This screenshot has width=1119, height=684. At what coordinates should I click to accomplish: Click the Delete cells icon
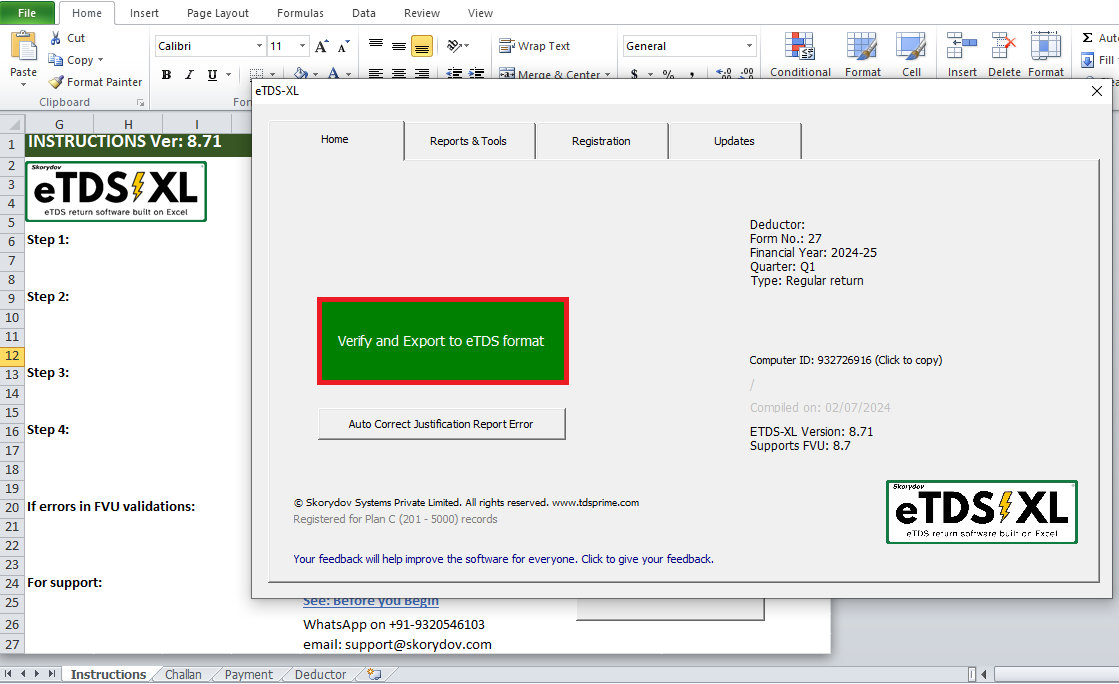coord(1004,47)
